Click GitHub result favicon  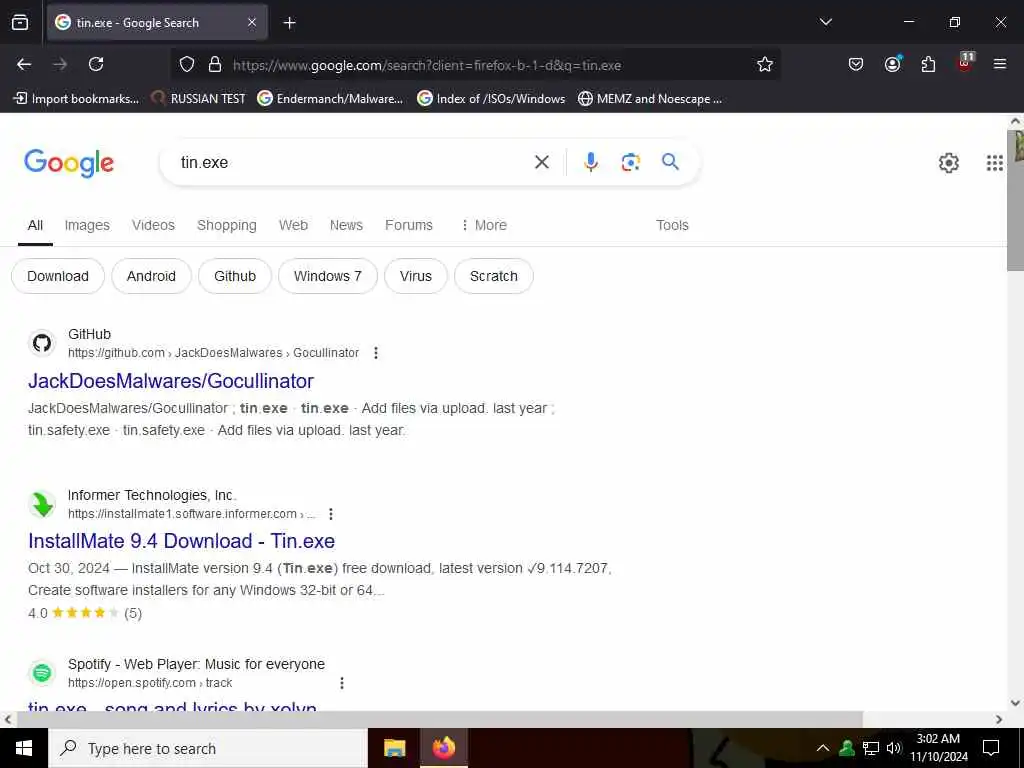[x=42, y=343]
